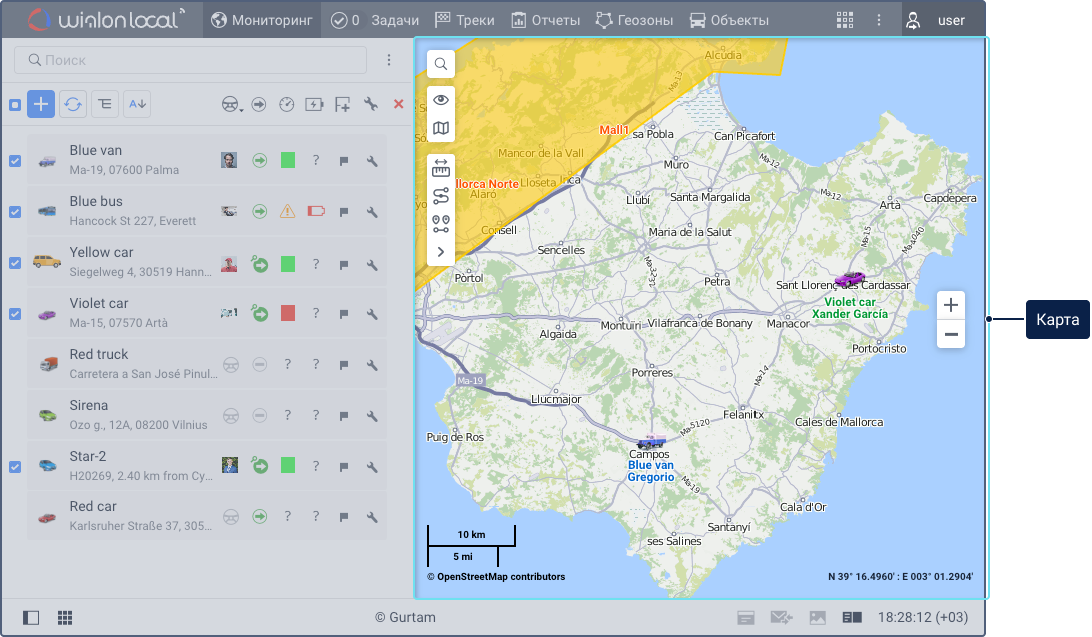Open the apps grid icon in top bar
This screenshot has height=637, width=1092.
[x=845, y=20]
